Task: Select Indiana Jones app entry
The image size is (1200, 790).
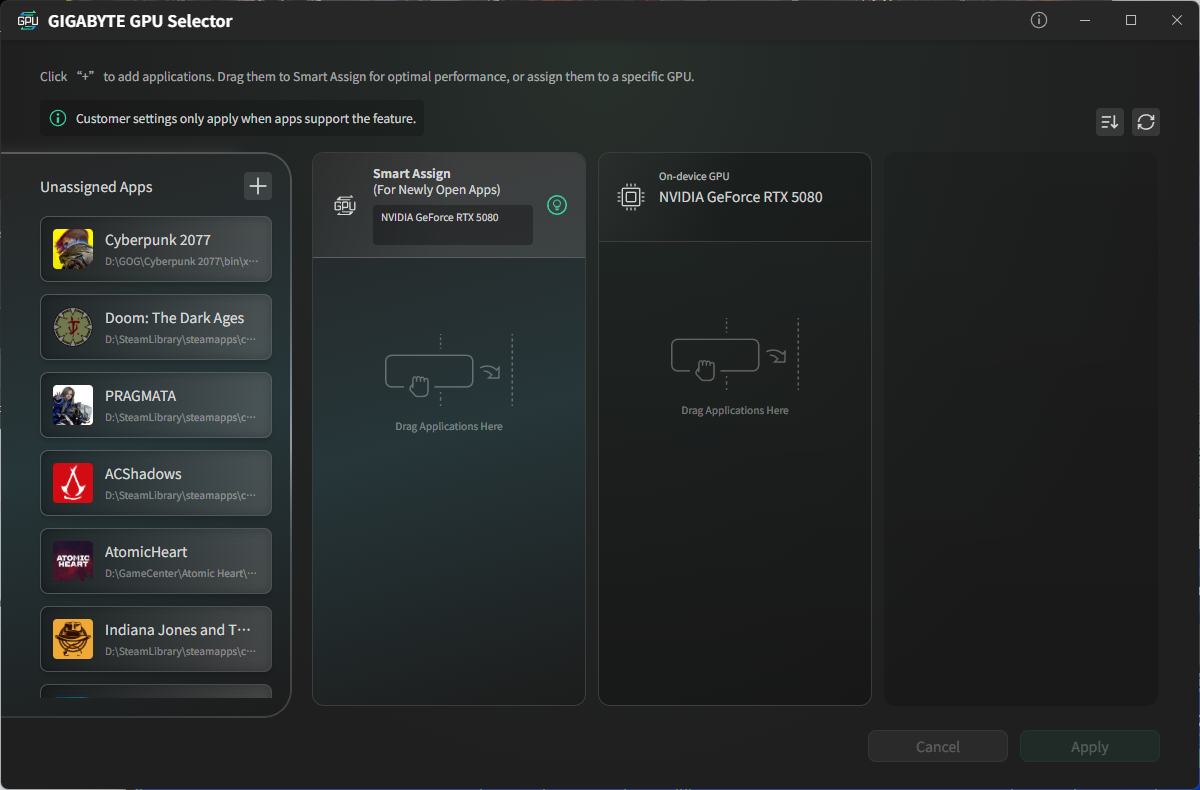Action: [x=156, y=639]
